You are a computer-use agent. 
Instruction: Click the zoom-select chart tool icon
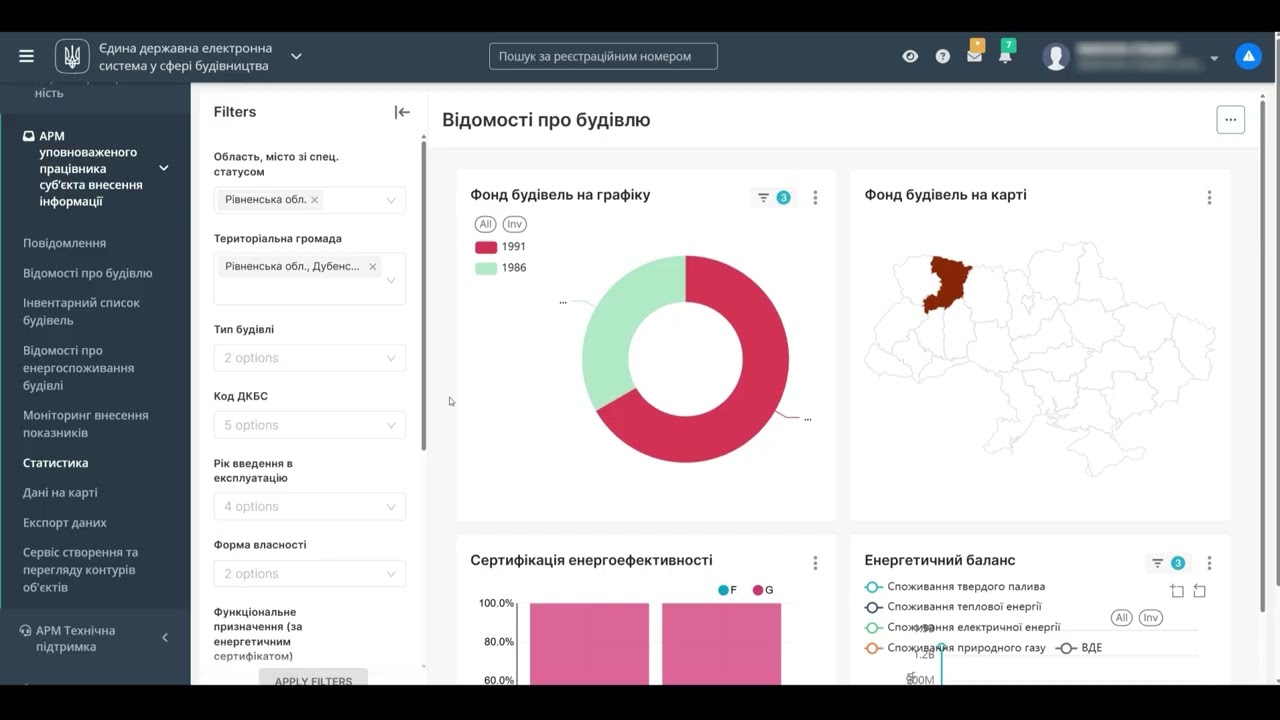coord(1177,591)
